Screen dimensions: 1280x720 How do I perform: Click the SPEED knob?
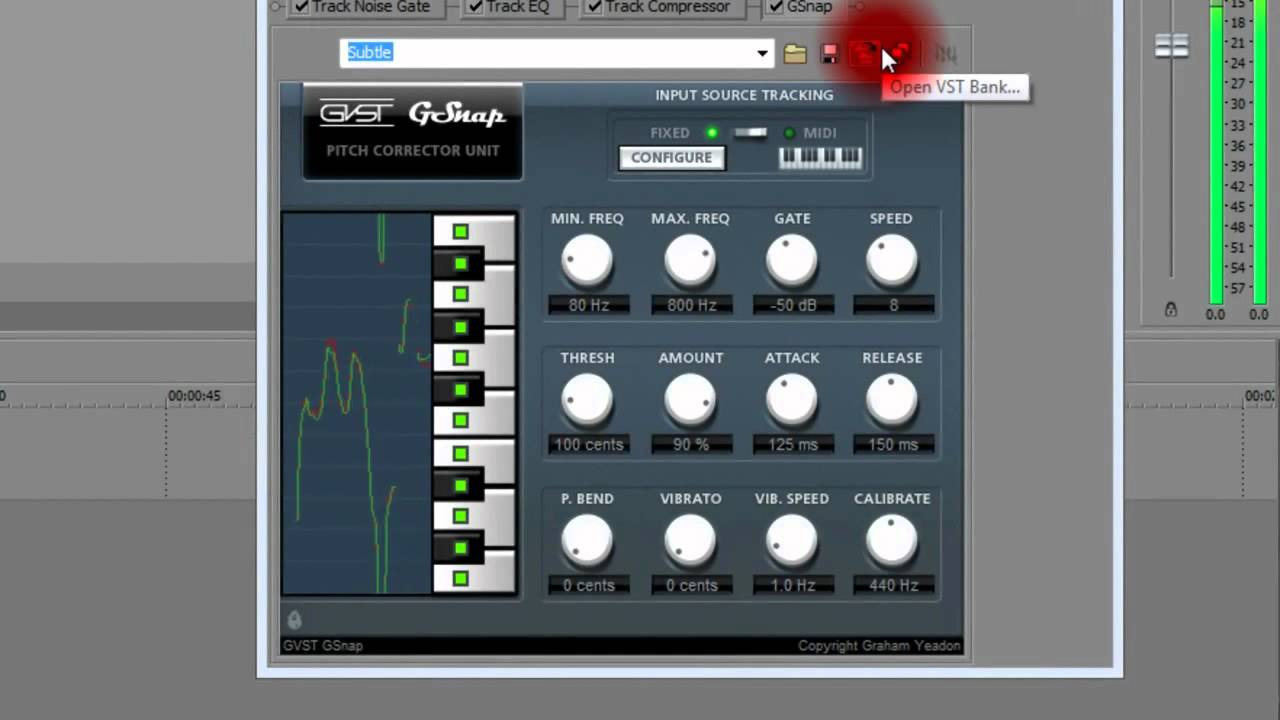[891, 261]
